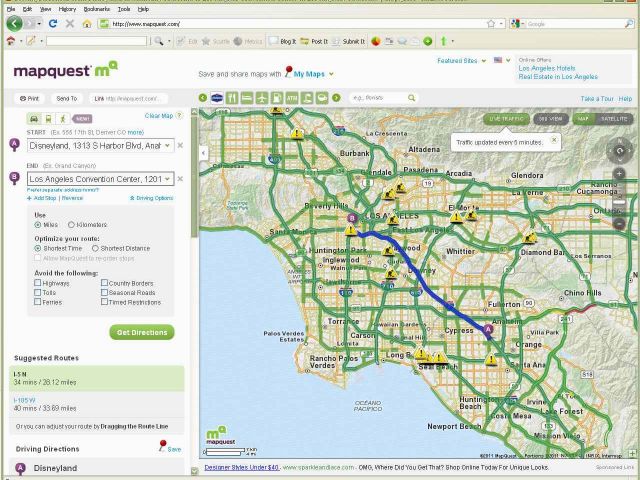This screenshot has width=640, height=480.
Task: Open the Tools menu
Action: (124, 9)
